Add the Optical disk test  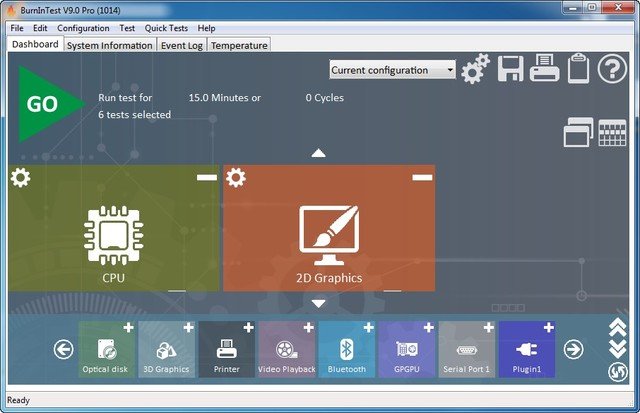point(129,328)
